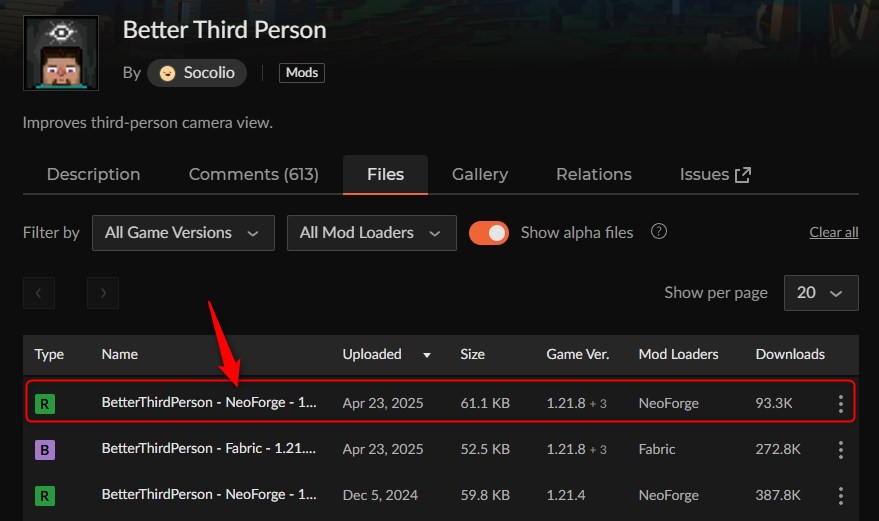Click the 272.8K downloads value

[778, 449]
